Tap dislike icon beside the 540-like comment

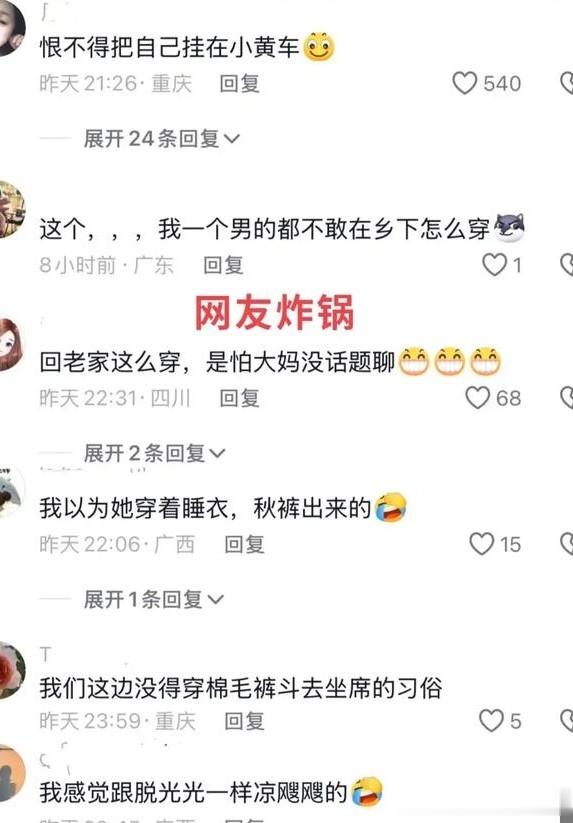pos(567,83)
